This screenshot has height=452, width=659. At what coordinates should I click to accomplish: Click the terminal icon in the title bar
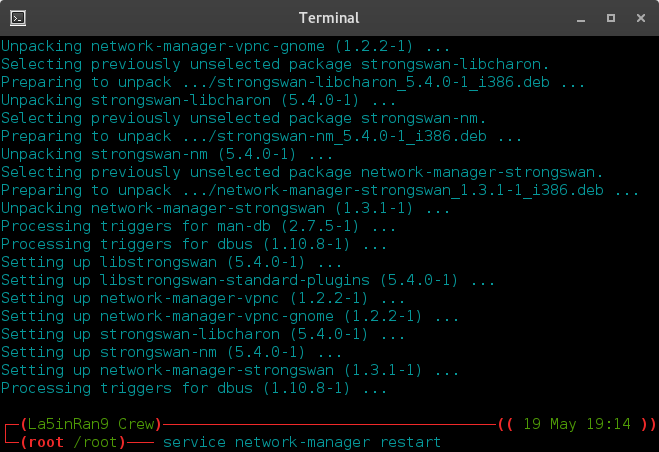coord(18,18)
